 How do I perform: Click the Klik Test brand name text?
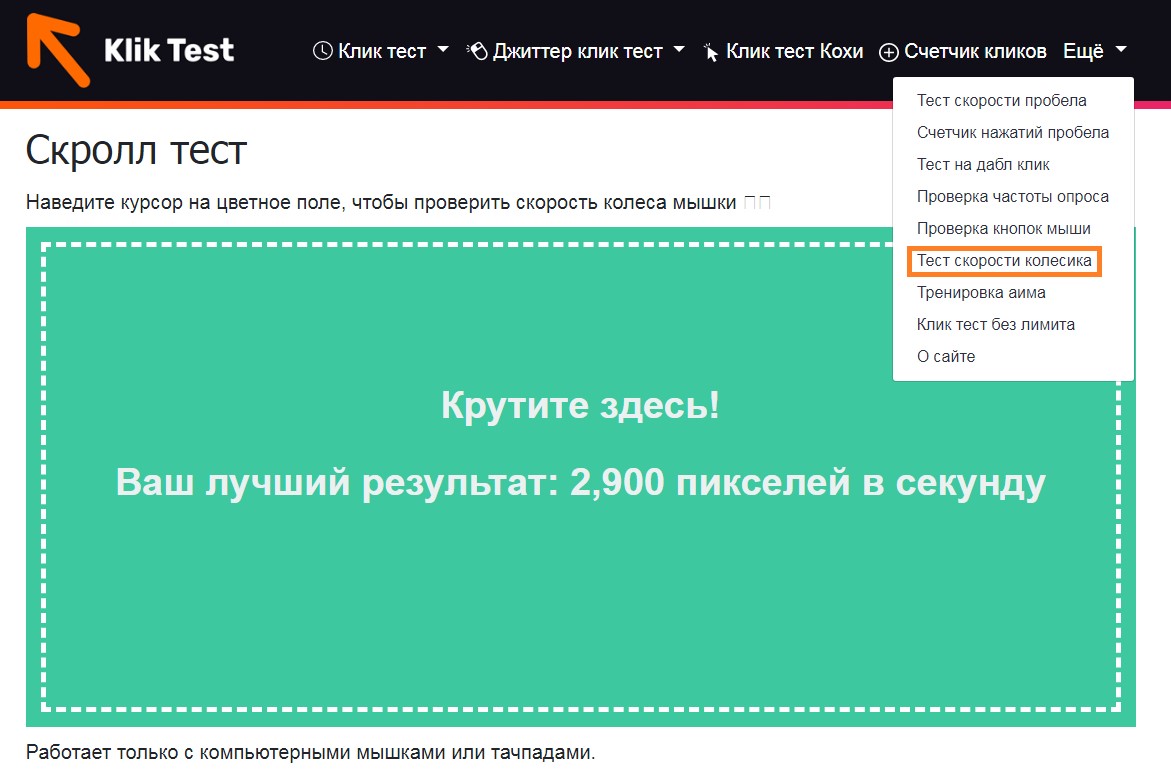point(169,50)
